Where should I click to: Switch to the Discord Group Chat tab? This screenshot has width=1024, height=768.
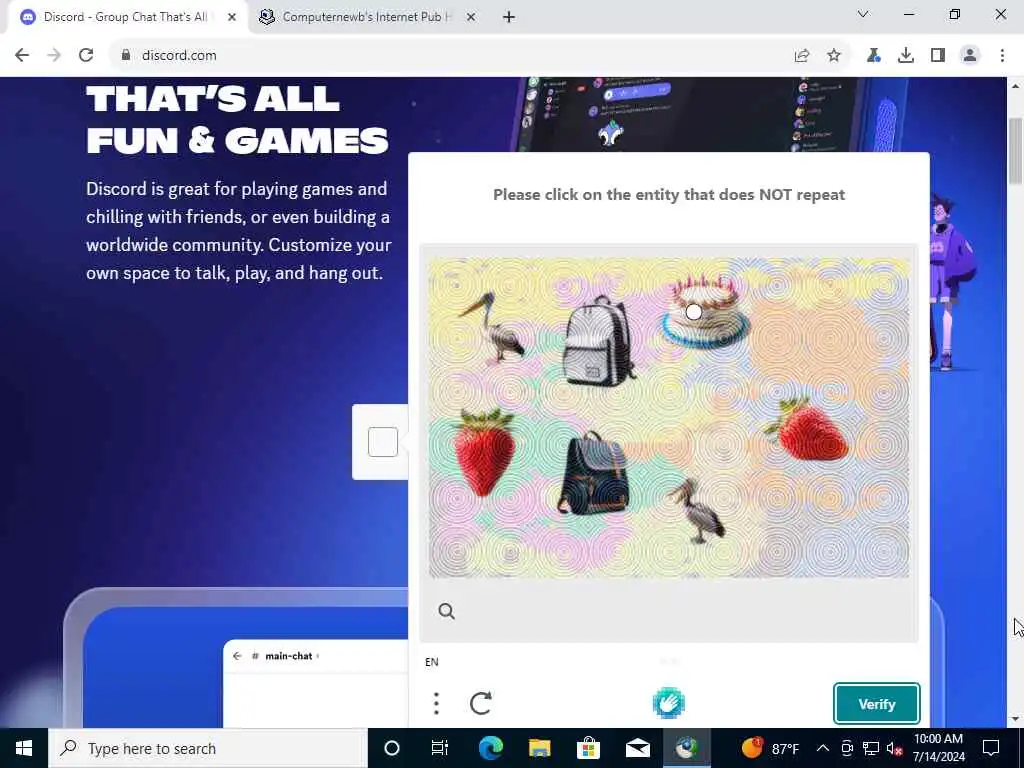[125, 17]
